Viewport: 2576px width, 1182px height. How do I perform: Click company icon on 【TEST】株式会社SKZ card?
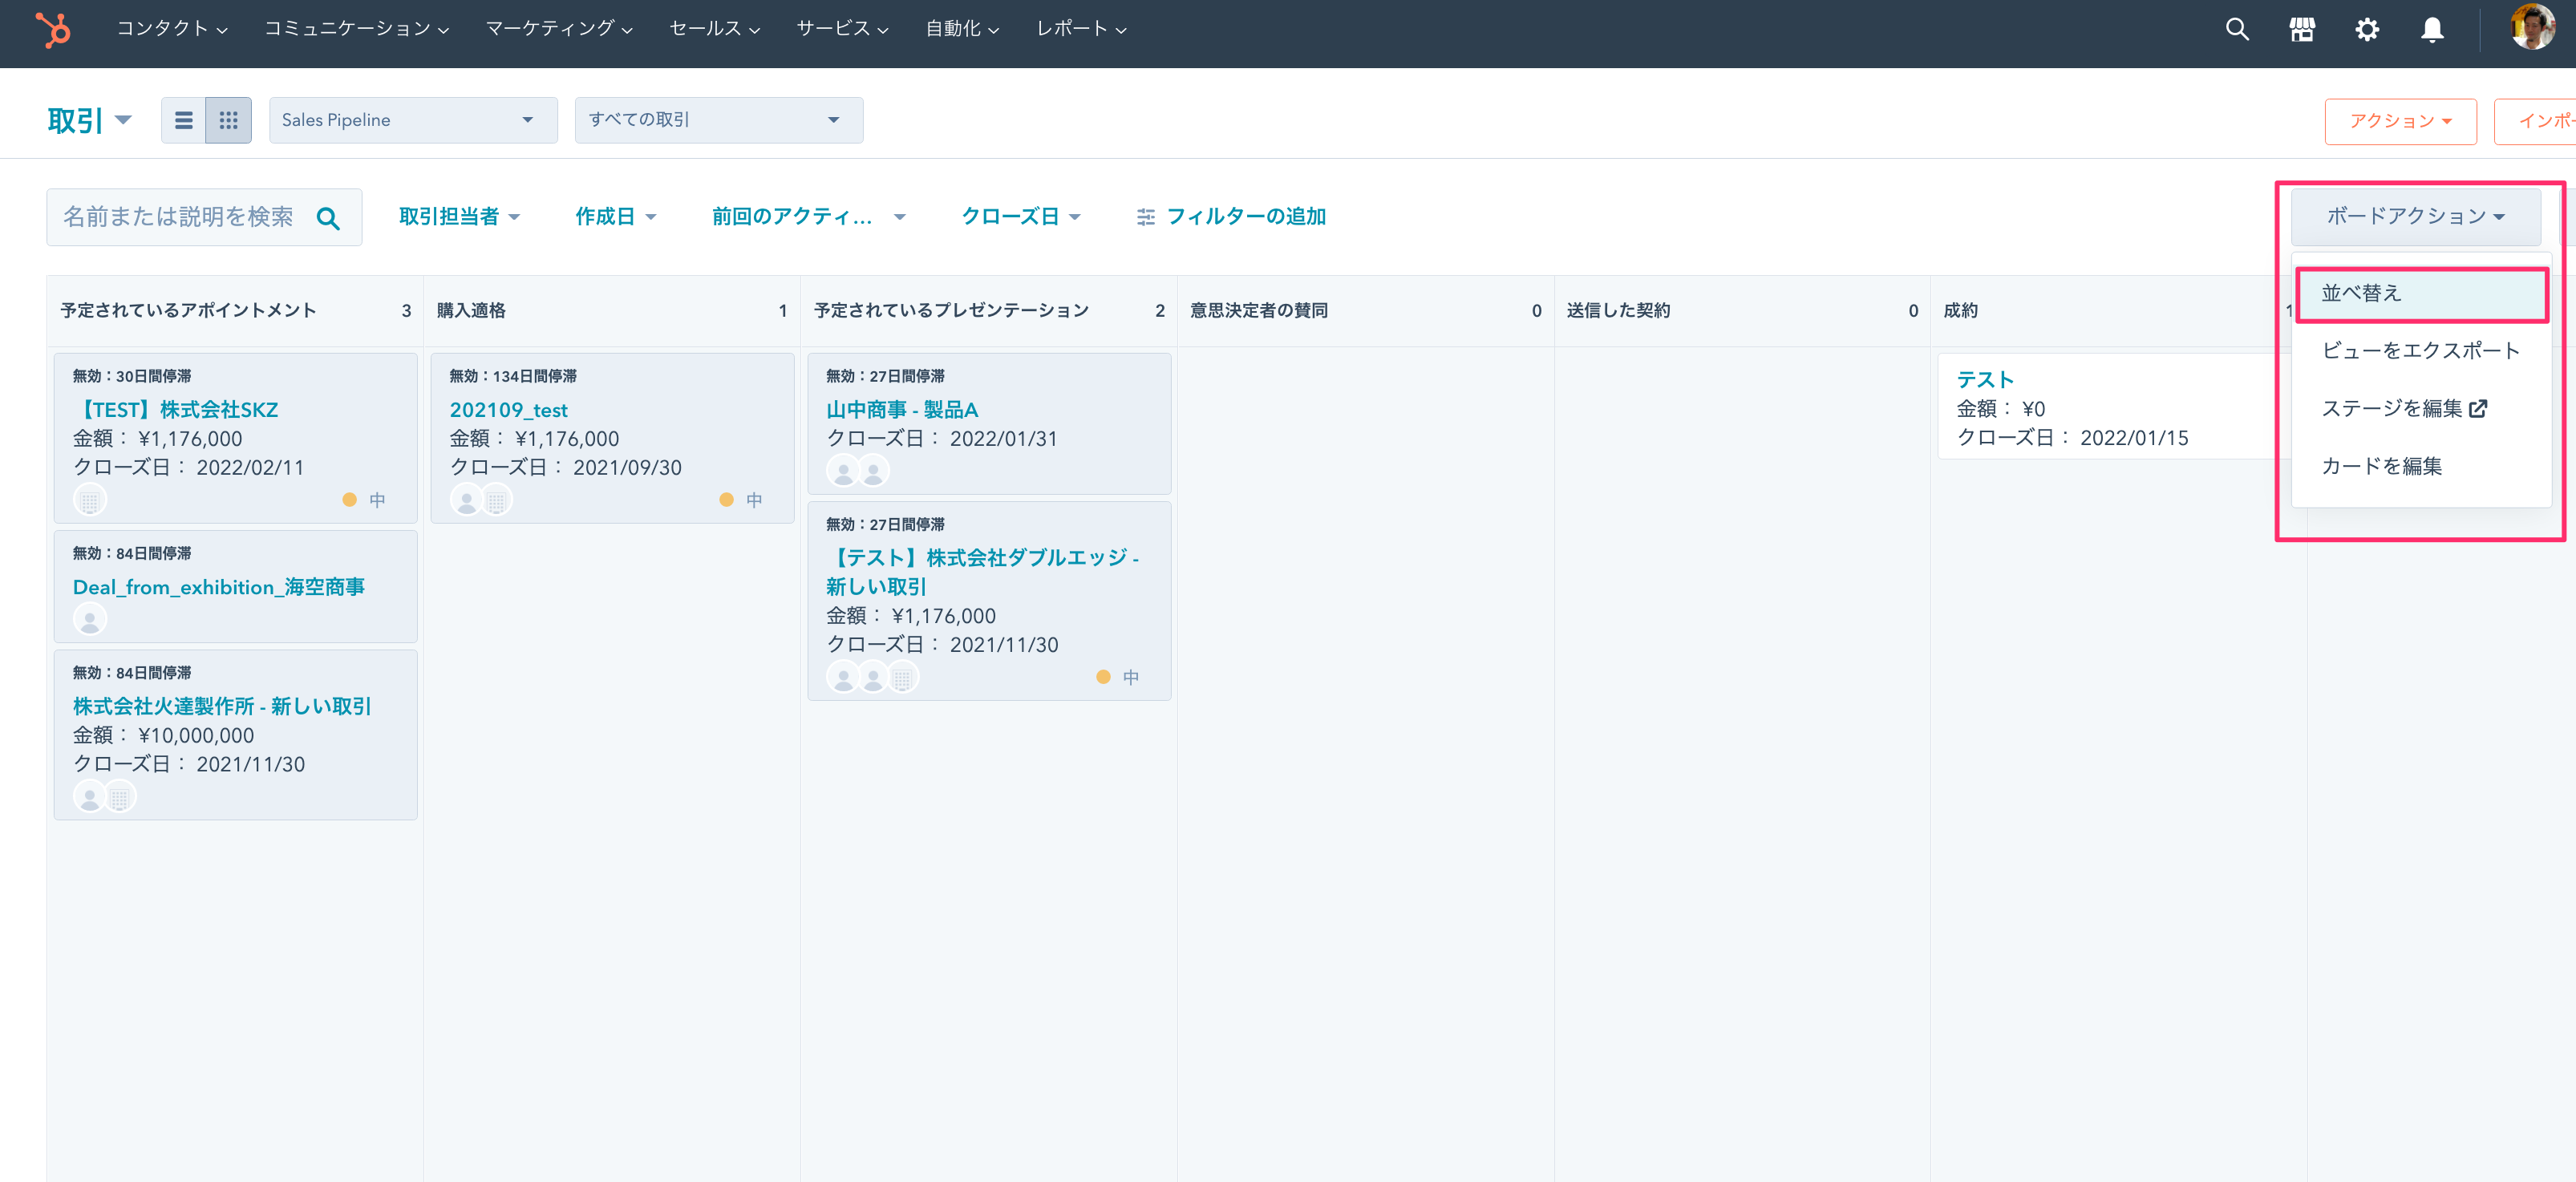[x=90, y=500]
